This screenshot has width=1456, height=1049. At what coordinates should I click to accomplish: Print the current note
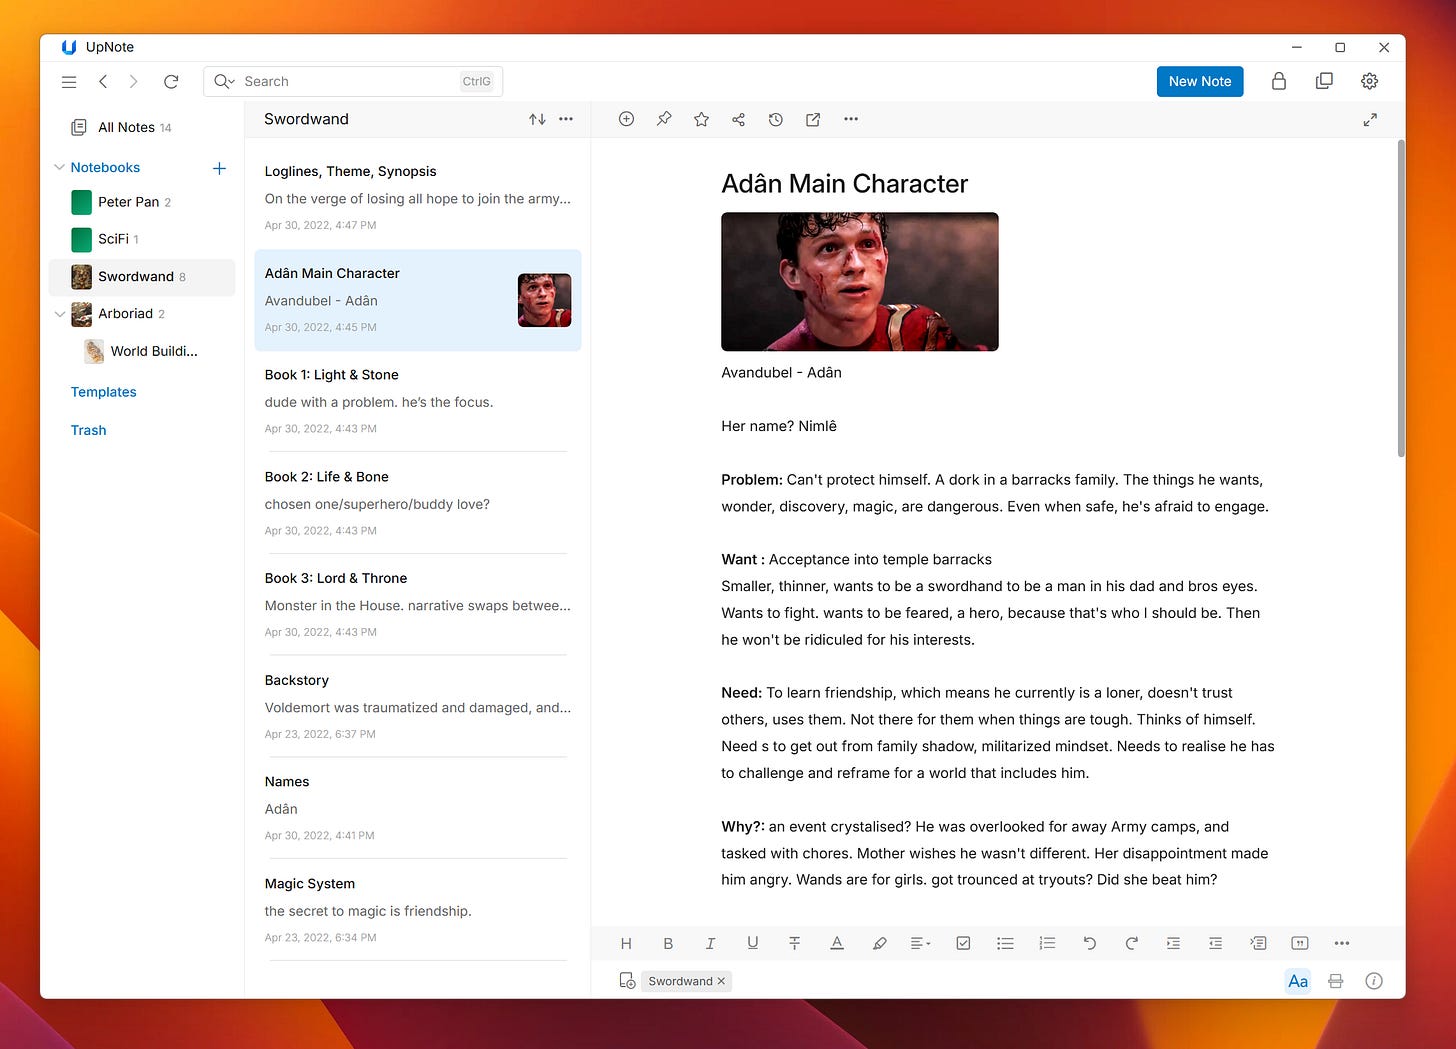[x=1335, y=981]
